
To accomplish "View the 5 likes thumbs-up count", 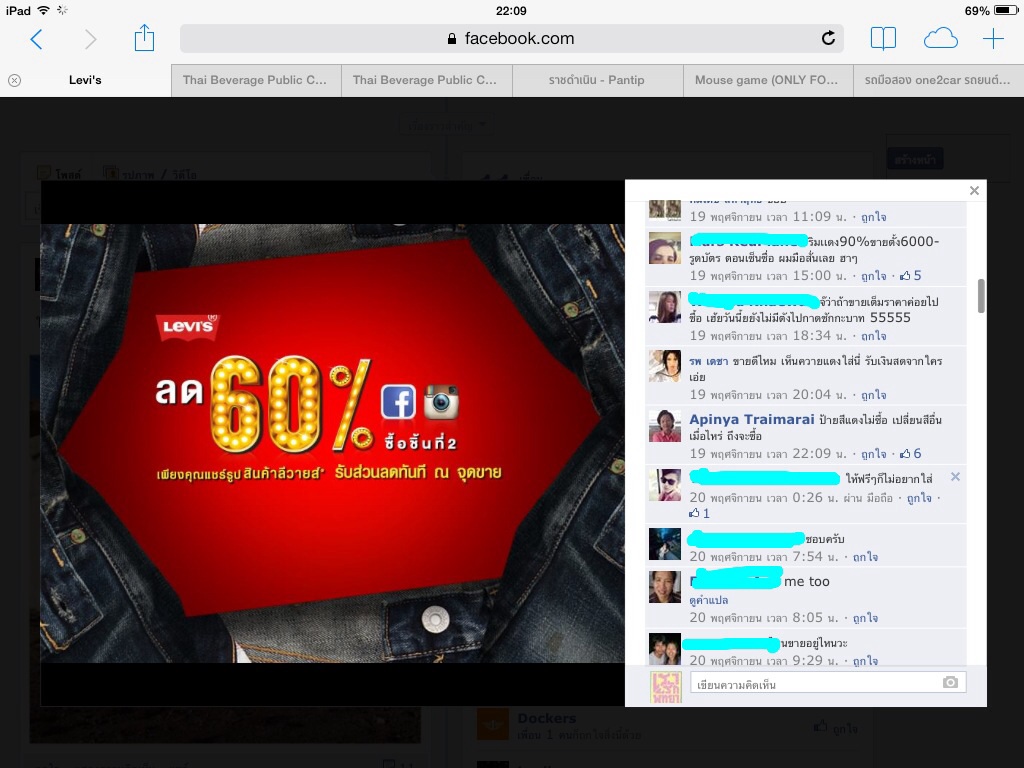I will click(910, 276).
